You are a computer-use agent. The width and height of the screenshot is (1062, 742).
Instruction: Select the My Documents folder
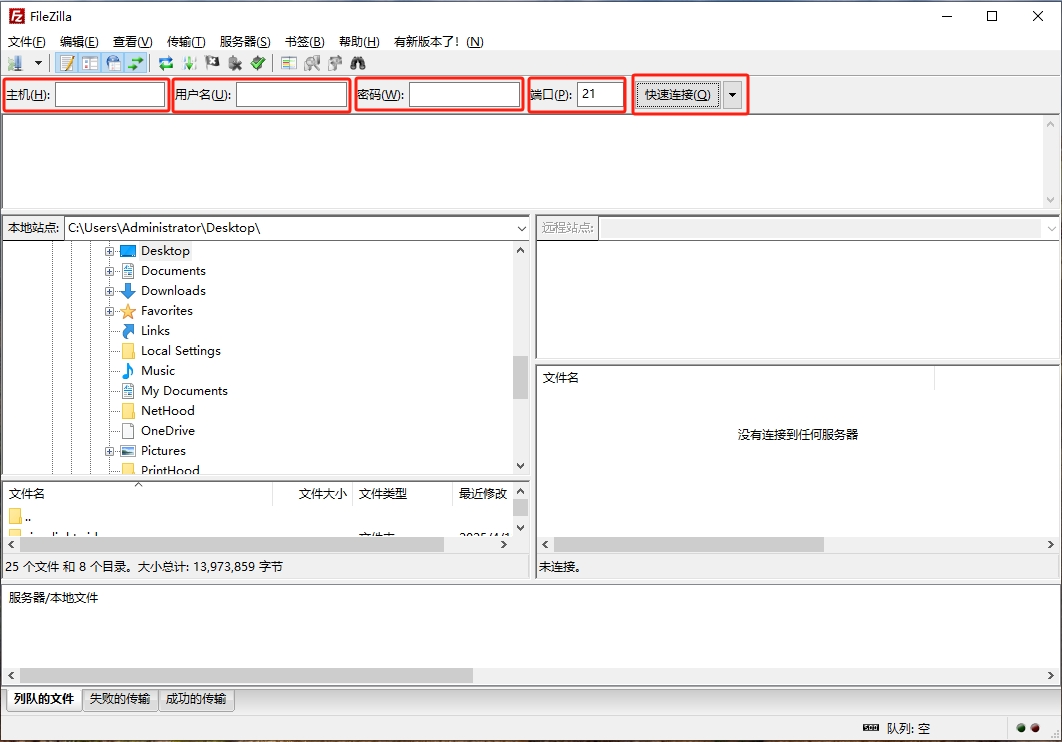point(184,391)
